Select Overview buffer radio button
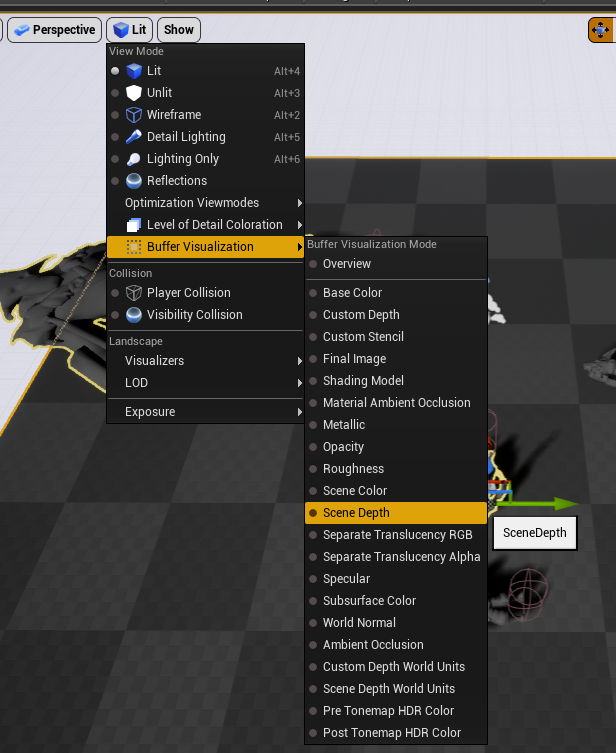The image size is (616, 753). (x=313, y=264)
